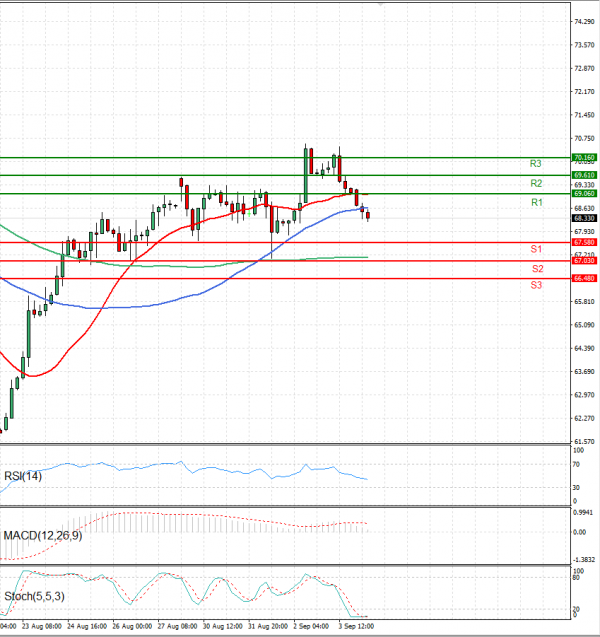Click the 72.170 price axis label
The height and width of the screenshot is (637, 600).
click(x=584, y=92)
